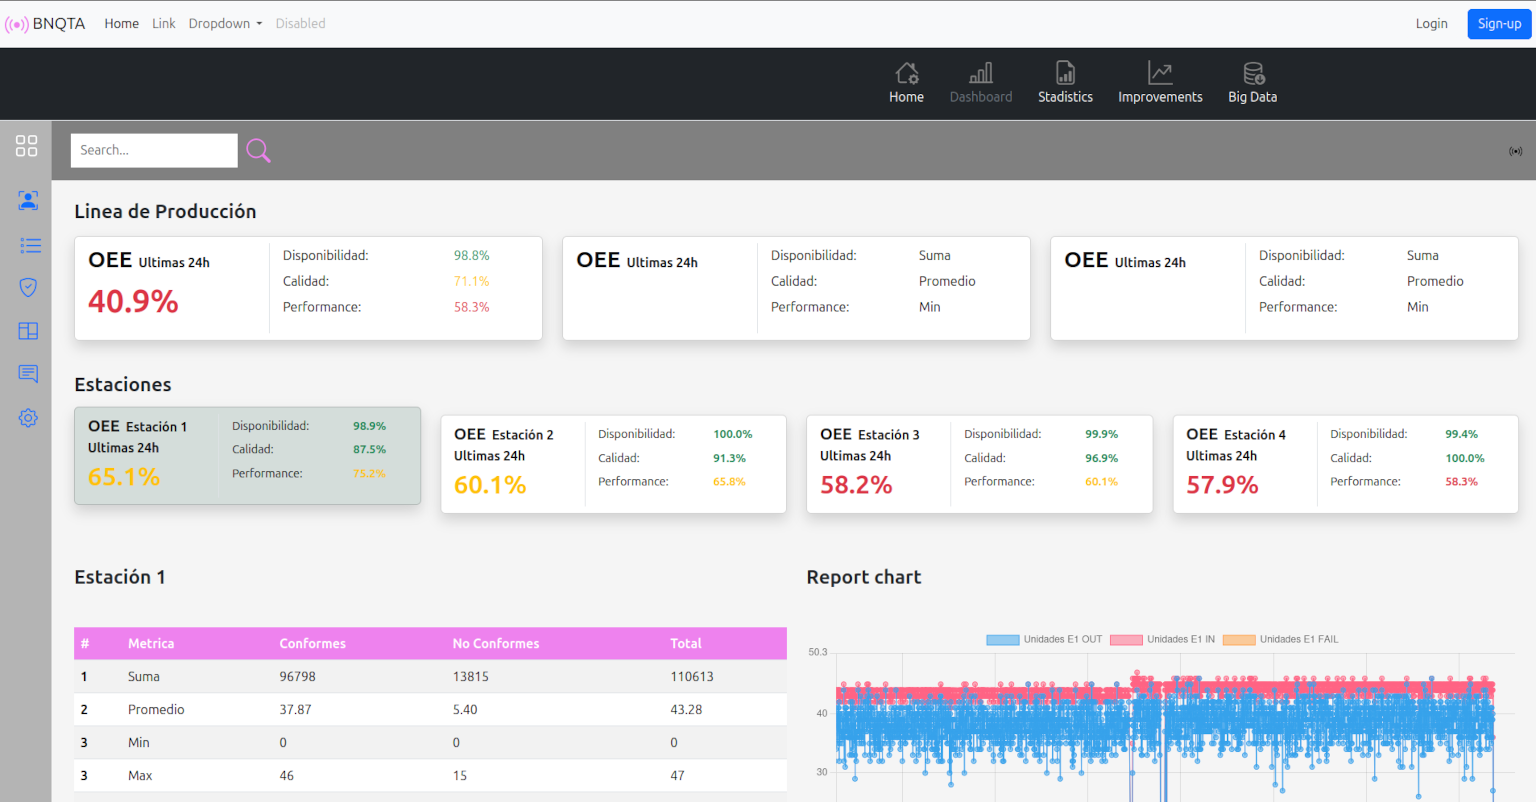Click the grid menu icon in sidebar

[26, 146]
